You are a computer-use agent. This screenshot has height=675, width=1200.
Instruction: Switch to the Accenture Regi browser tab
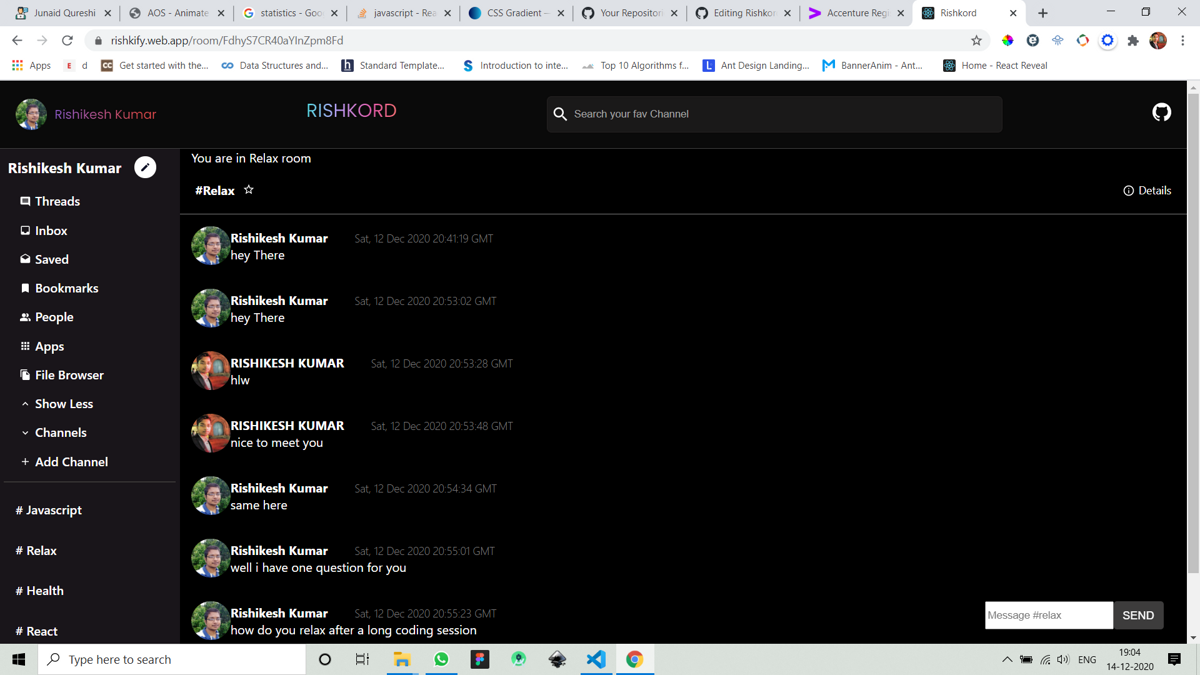coord(857,13)
